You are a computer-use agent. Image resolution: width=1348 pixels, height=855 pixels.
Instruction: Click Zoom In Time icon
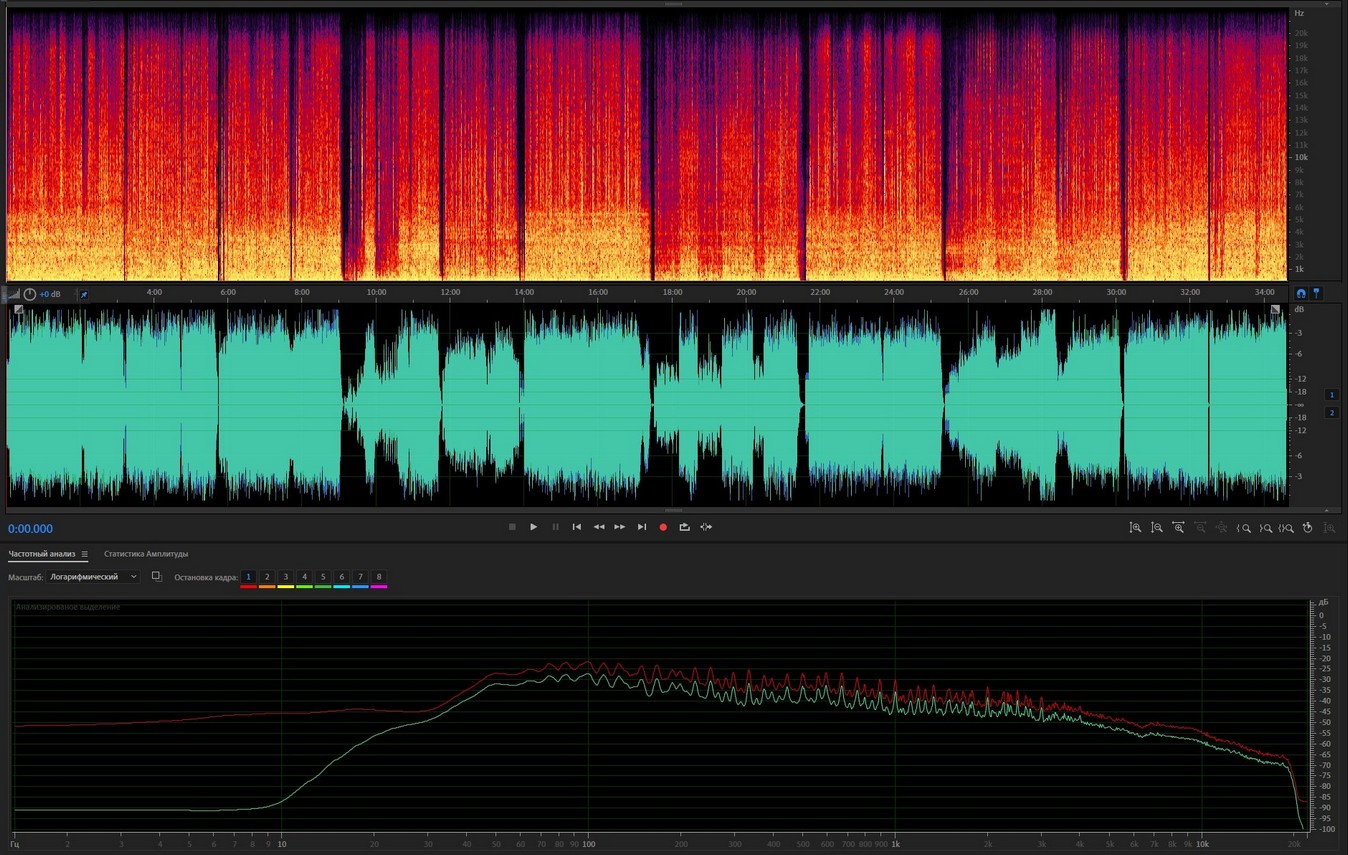coord(1179,527)
